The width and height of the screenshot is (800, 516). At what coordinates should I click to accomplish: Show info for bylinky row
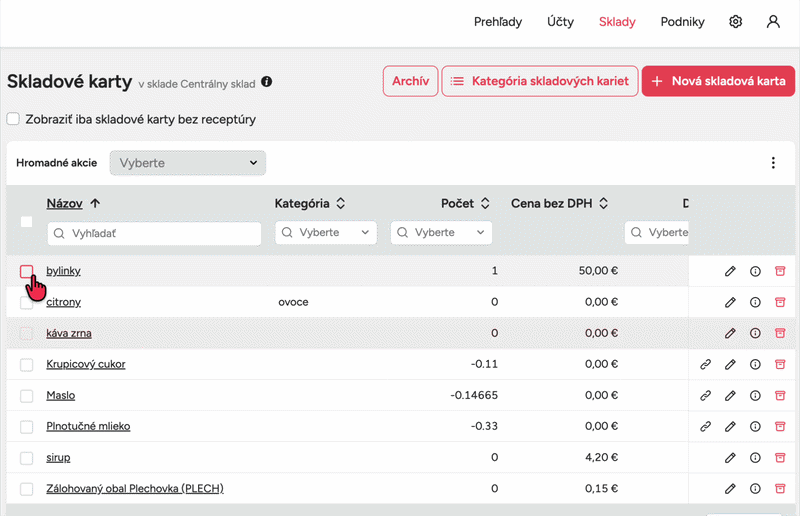pos(755,271)
